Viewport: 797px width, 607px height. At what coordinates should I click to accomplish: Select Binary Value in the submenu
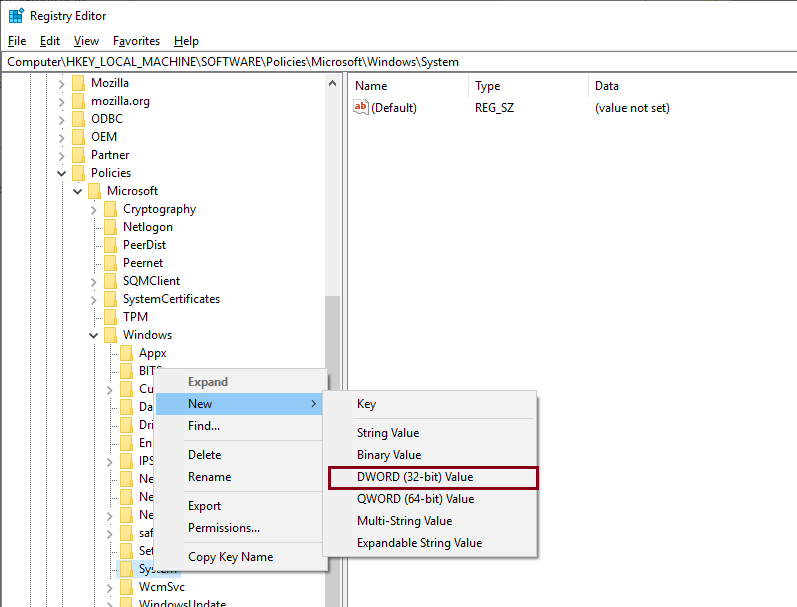(x=430, y=454)
